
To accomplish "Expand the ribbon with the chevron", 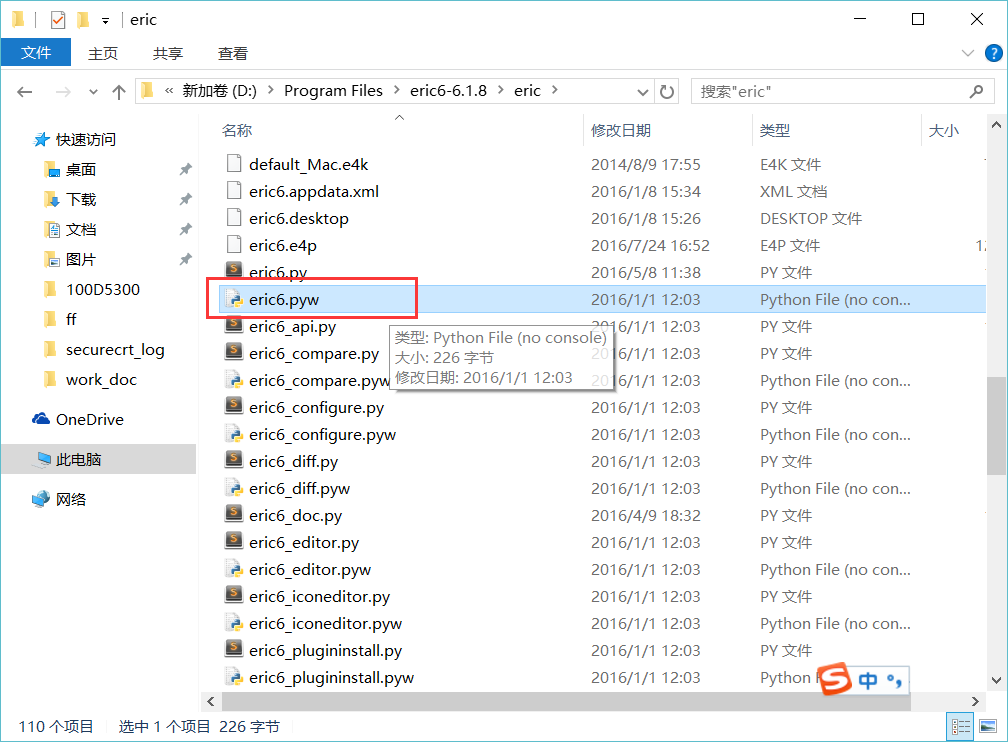I will click(968, 53).
